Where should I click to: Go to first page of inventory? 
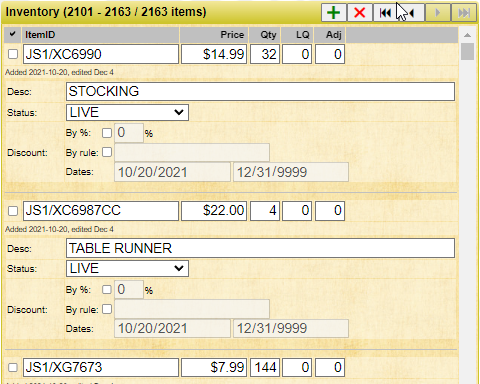click(x=386, y=13)
